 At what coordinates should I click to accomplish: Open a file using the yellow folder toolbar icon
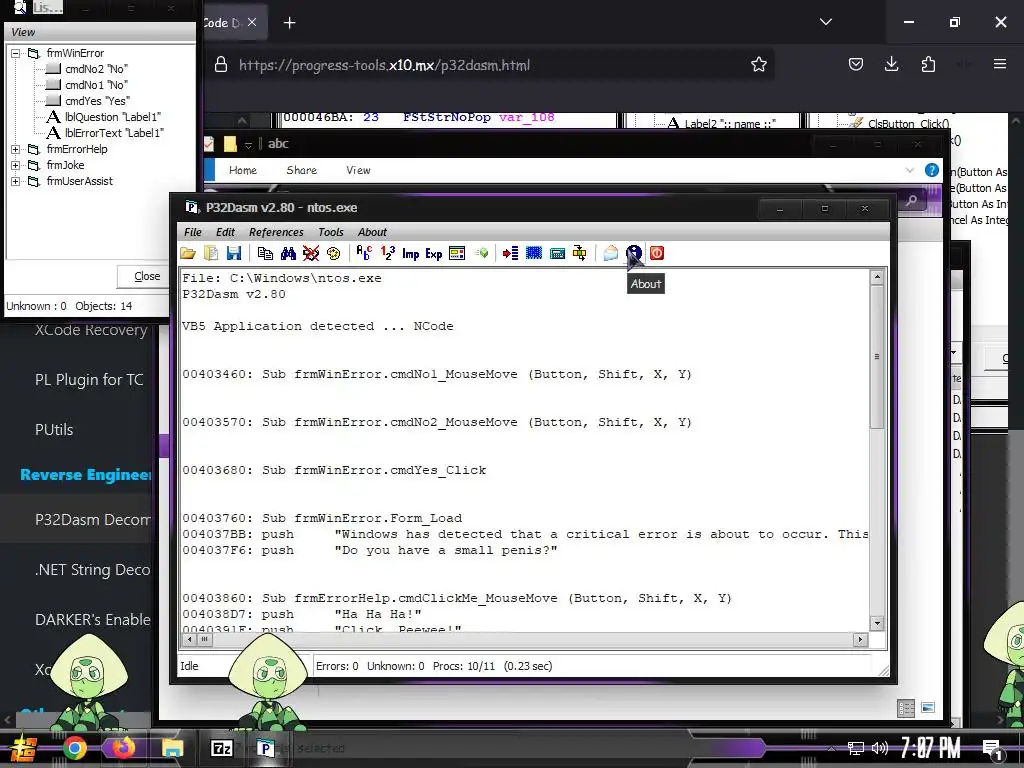[188, 253]
